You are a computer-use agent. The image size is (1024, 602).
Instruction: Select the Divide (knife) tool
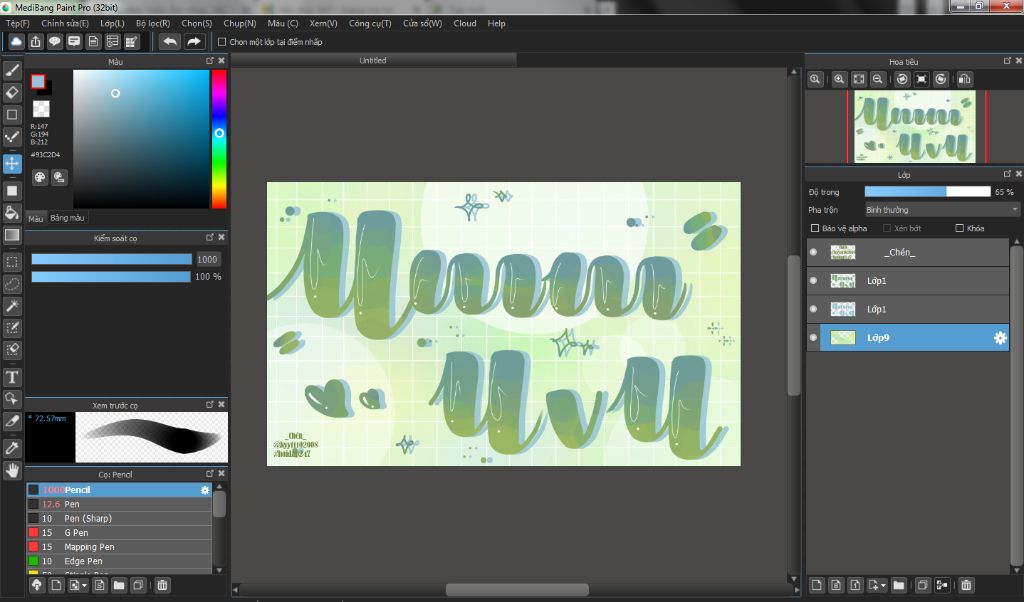[x=12, y=422]
